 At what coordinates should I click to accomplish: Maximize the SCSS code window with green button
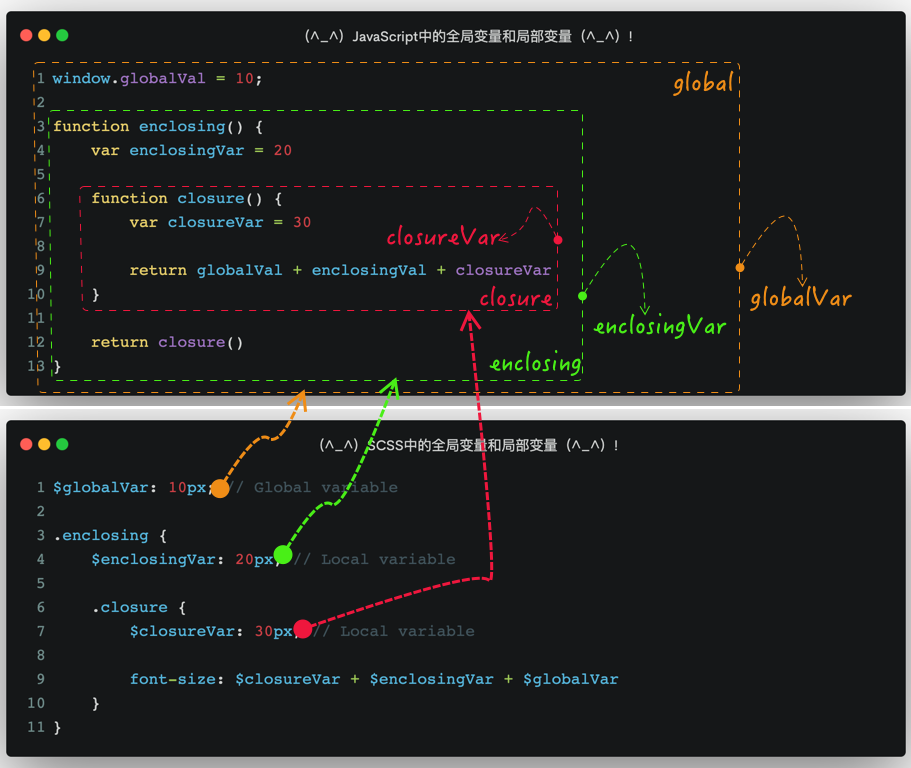[x=62, y=444]
